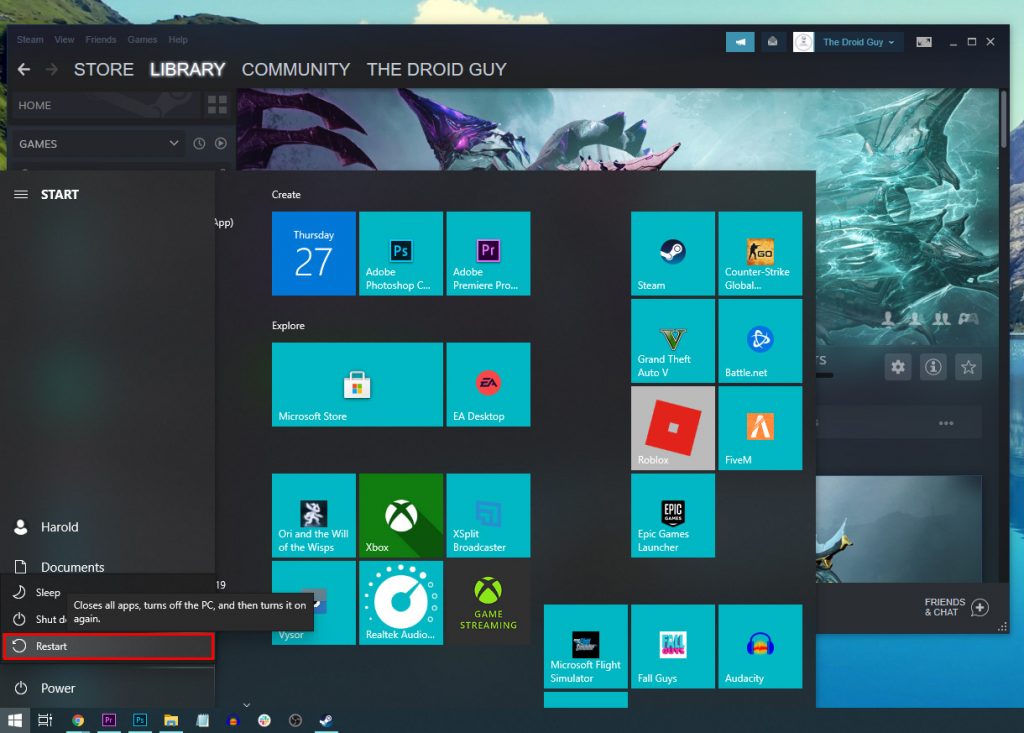Open the Steam inbox envelope icon
This screenshot has width=1024, height=733.
(x=773, y=42)
